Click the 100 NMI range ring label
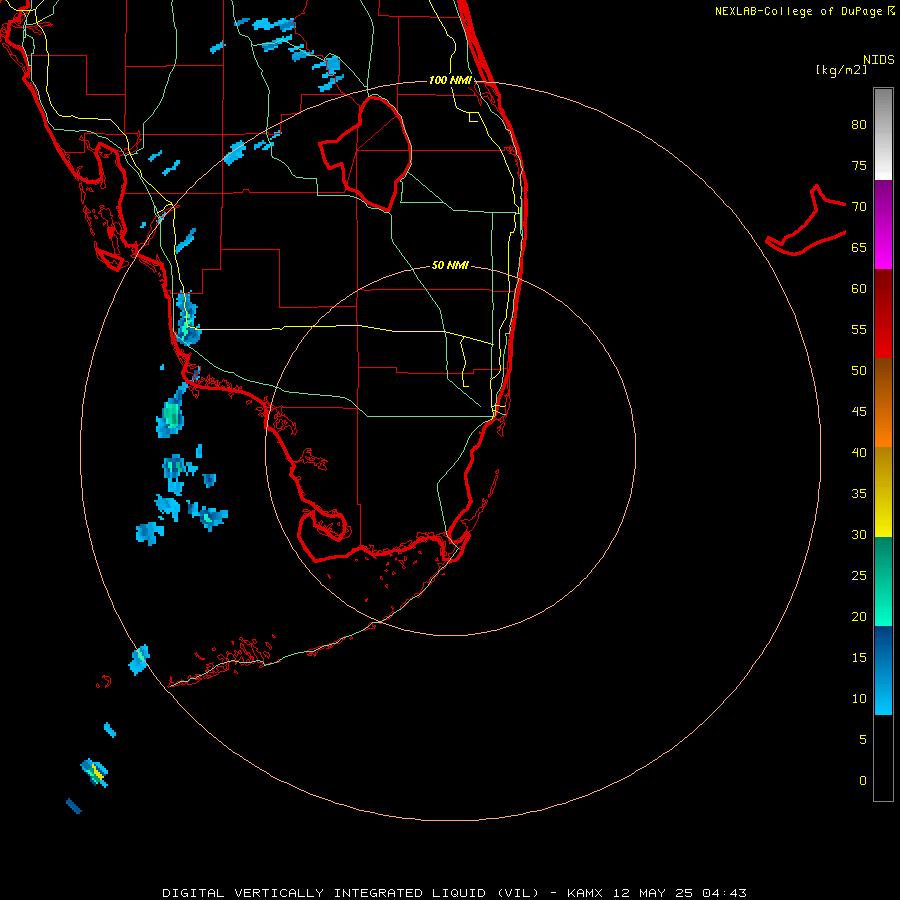 (x=450, y=80)
